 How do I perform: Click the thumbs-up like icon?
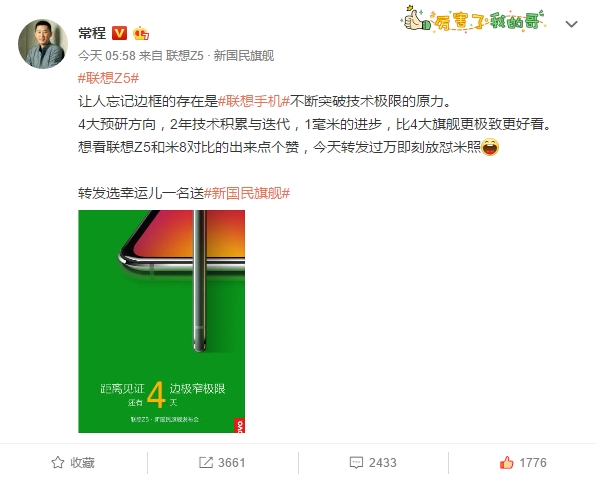[x=506, y=463]
